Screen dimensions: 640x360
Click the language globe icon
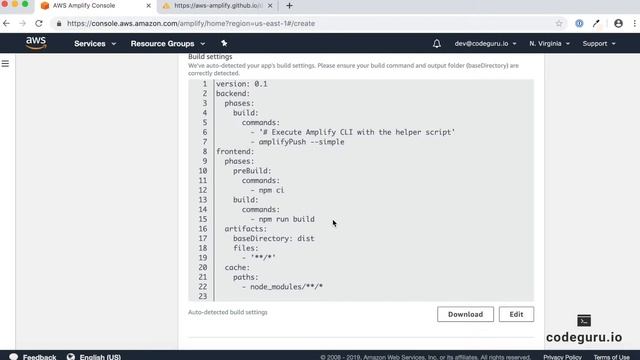coord(71,357)
